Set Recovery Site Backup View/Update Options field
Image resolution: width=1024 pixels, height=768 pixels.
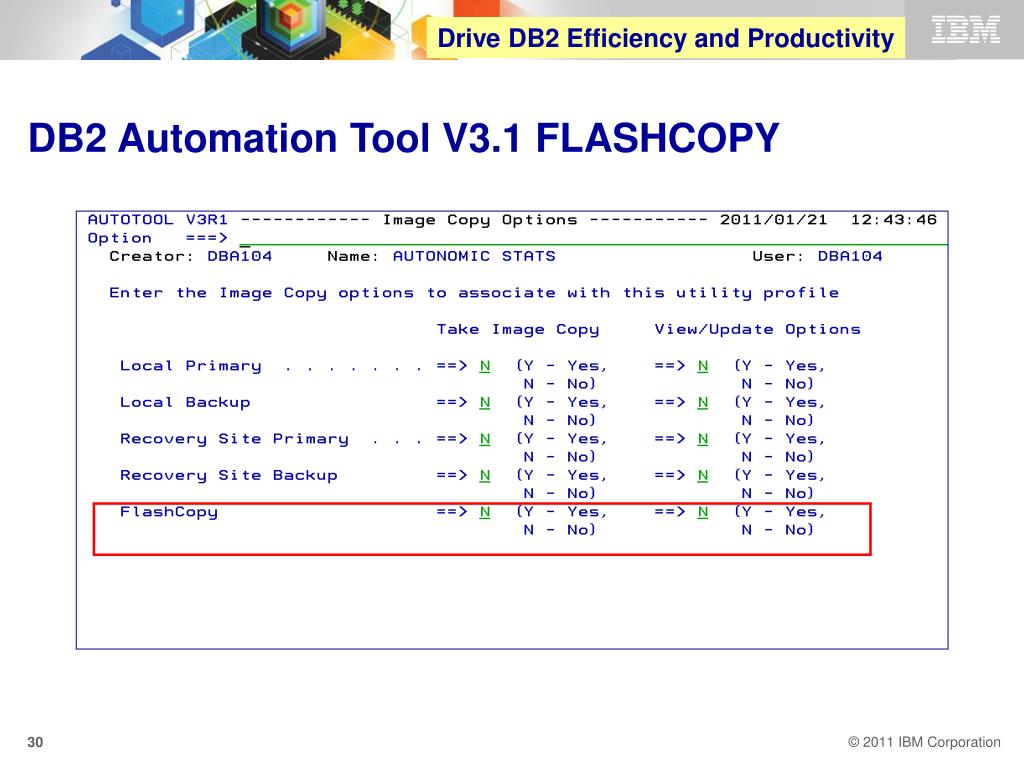coord(703,475)
